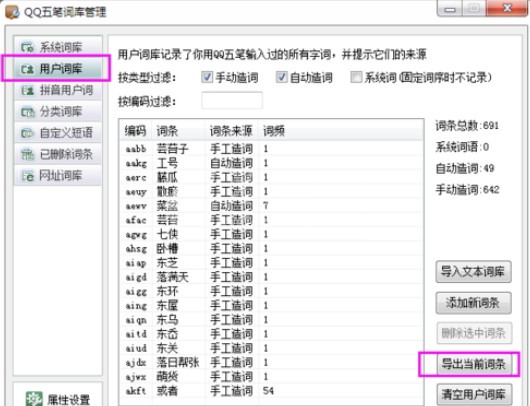Select the row with code aabb

(x=271, y=149)
